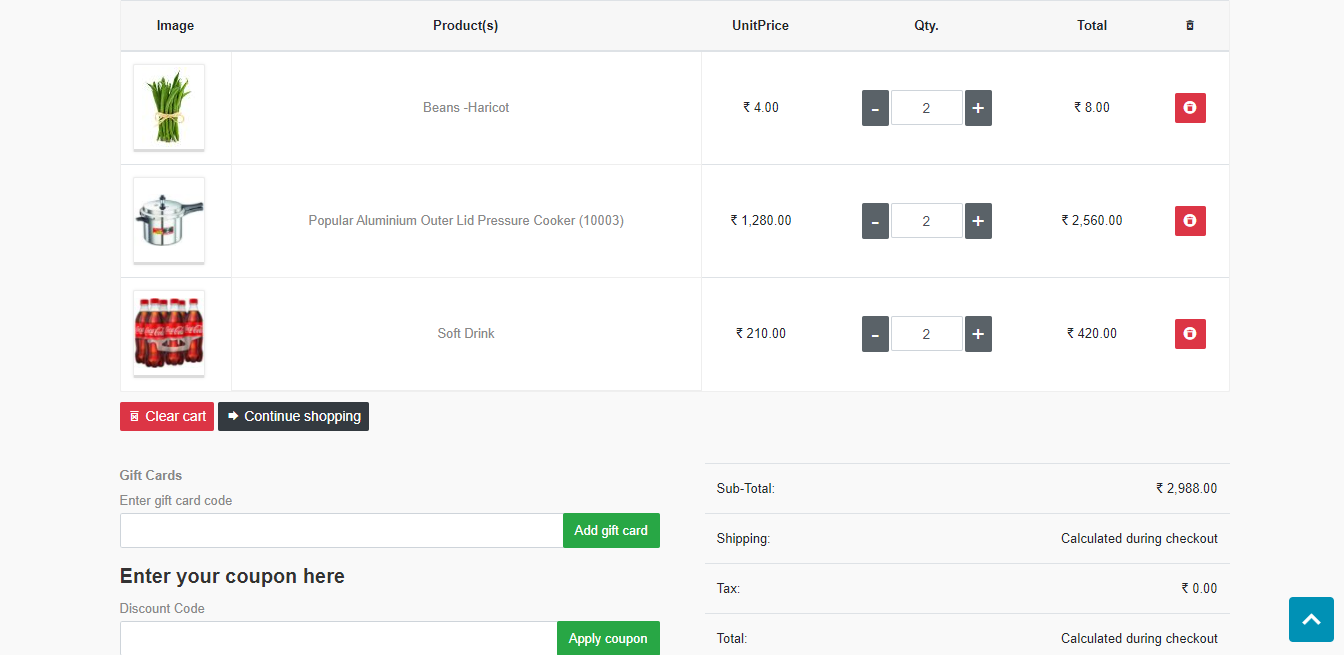Delete Soft Drink row with trash icon

[x=1189, y=334]
